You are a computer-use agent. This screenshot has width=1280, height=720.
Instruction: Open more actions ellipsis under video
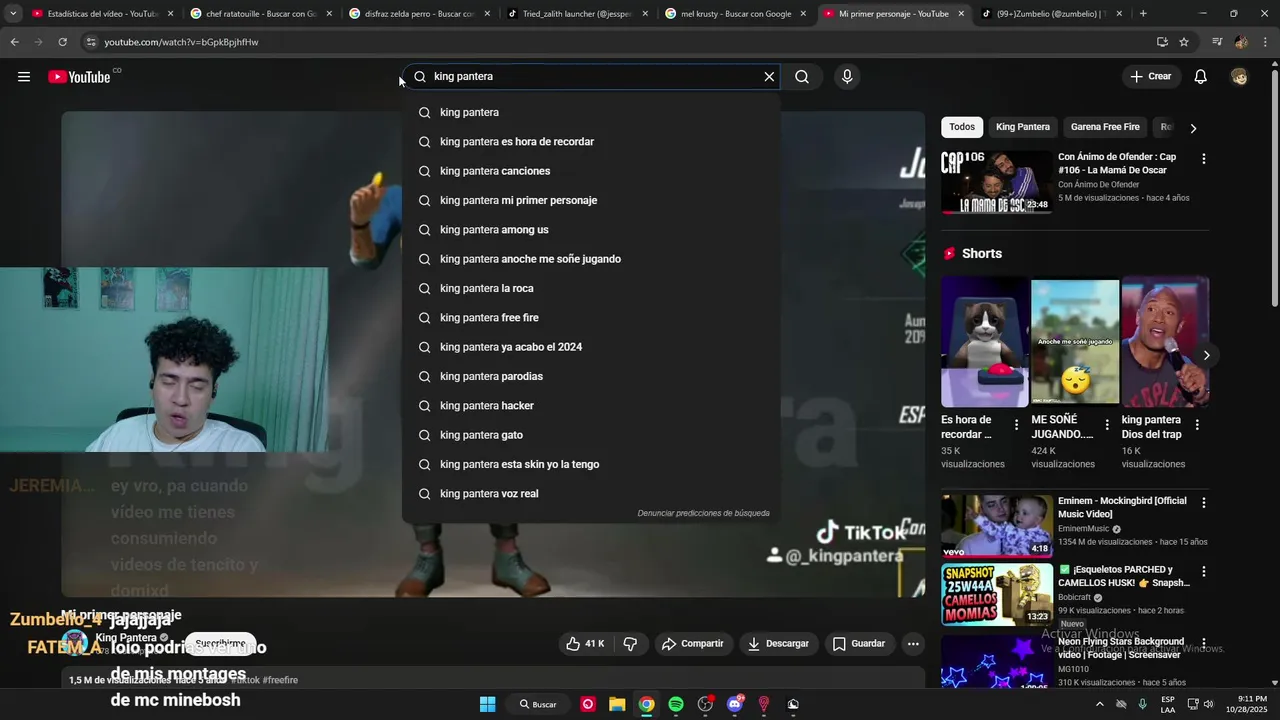(913, 644)
